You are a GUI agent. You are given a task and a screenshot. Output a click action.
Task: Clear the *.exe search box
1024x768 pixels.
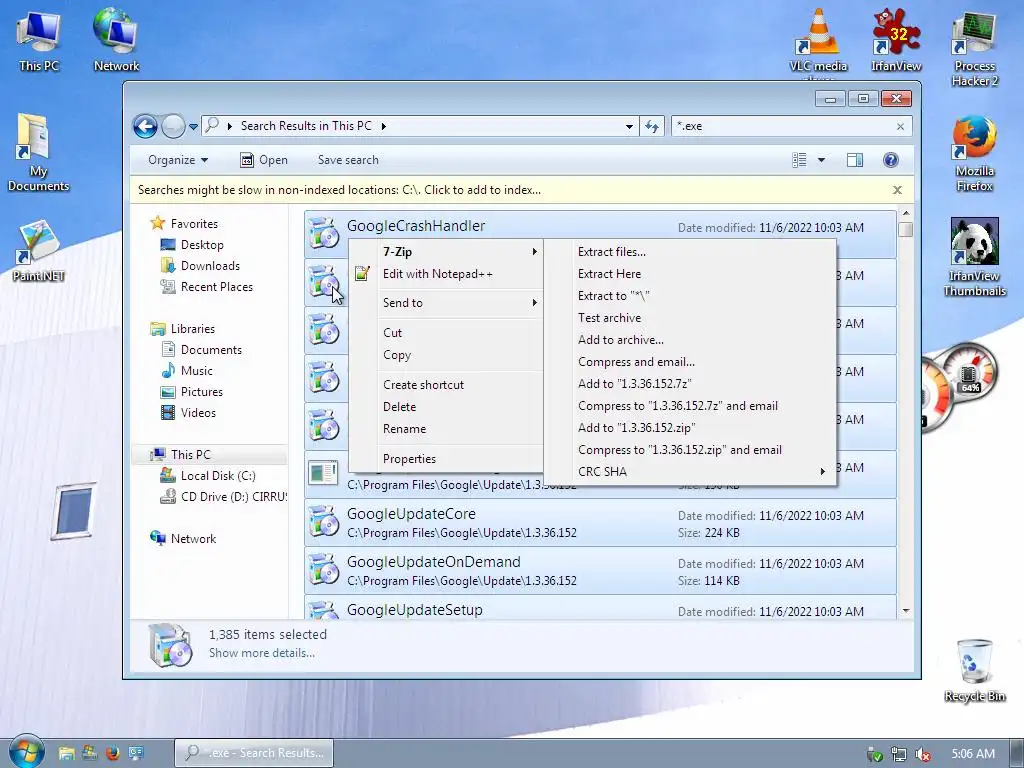click(901, 127)
